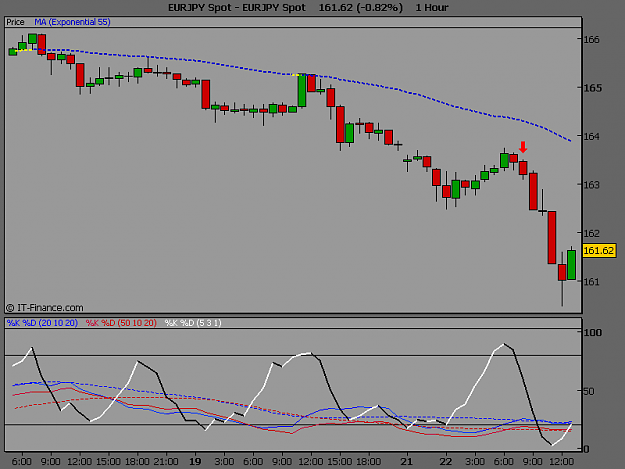The image size is (625, 469).
Task: Click the 1 Hour timeframe text in title
Action: coord(432,8)
